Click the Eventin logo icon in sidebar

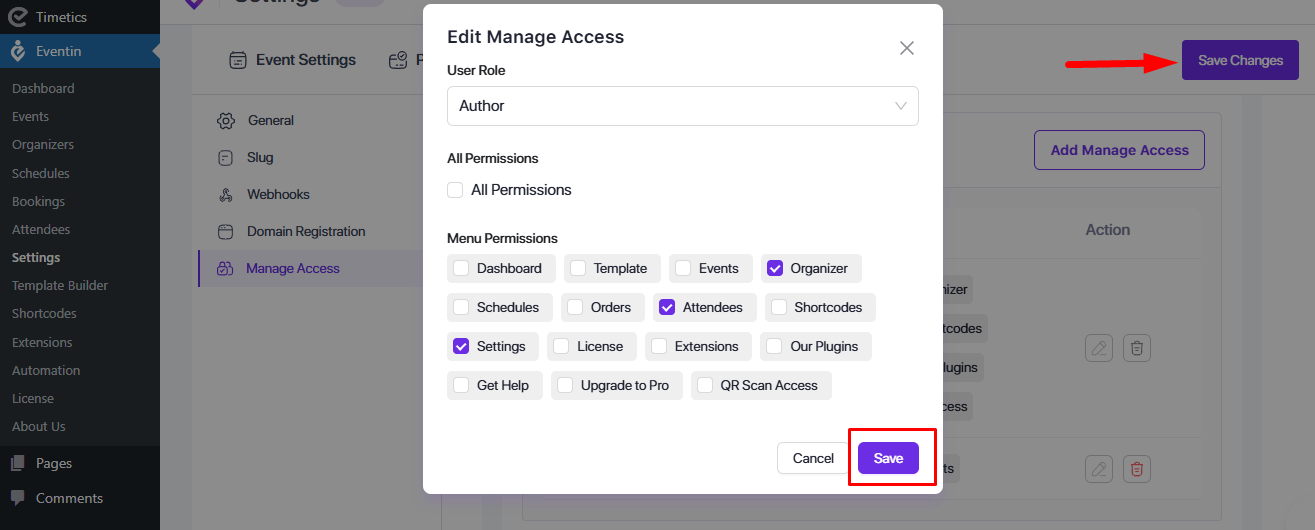pos(17,51)
